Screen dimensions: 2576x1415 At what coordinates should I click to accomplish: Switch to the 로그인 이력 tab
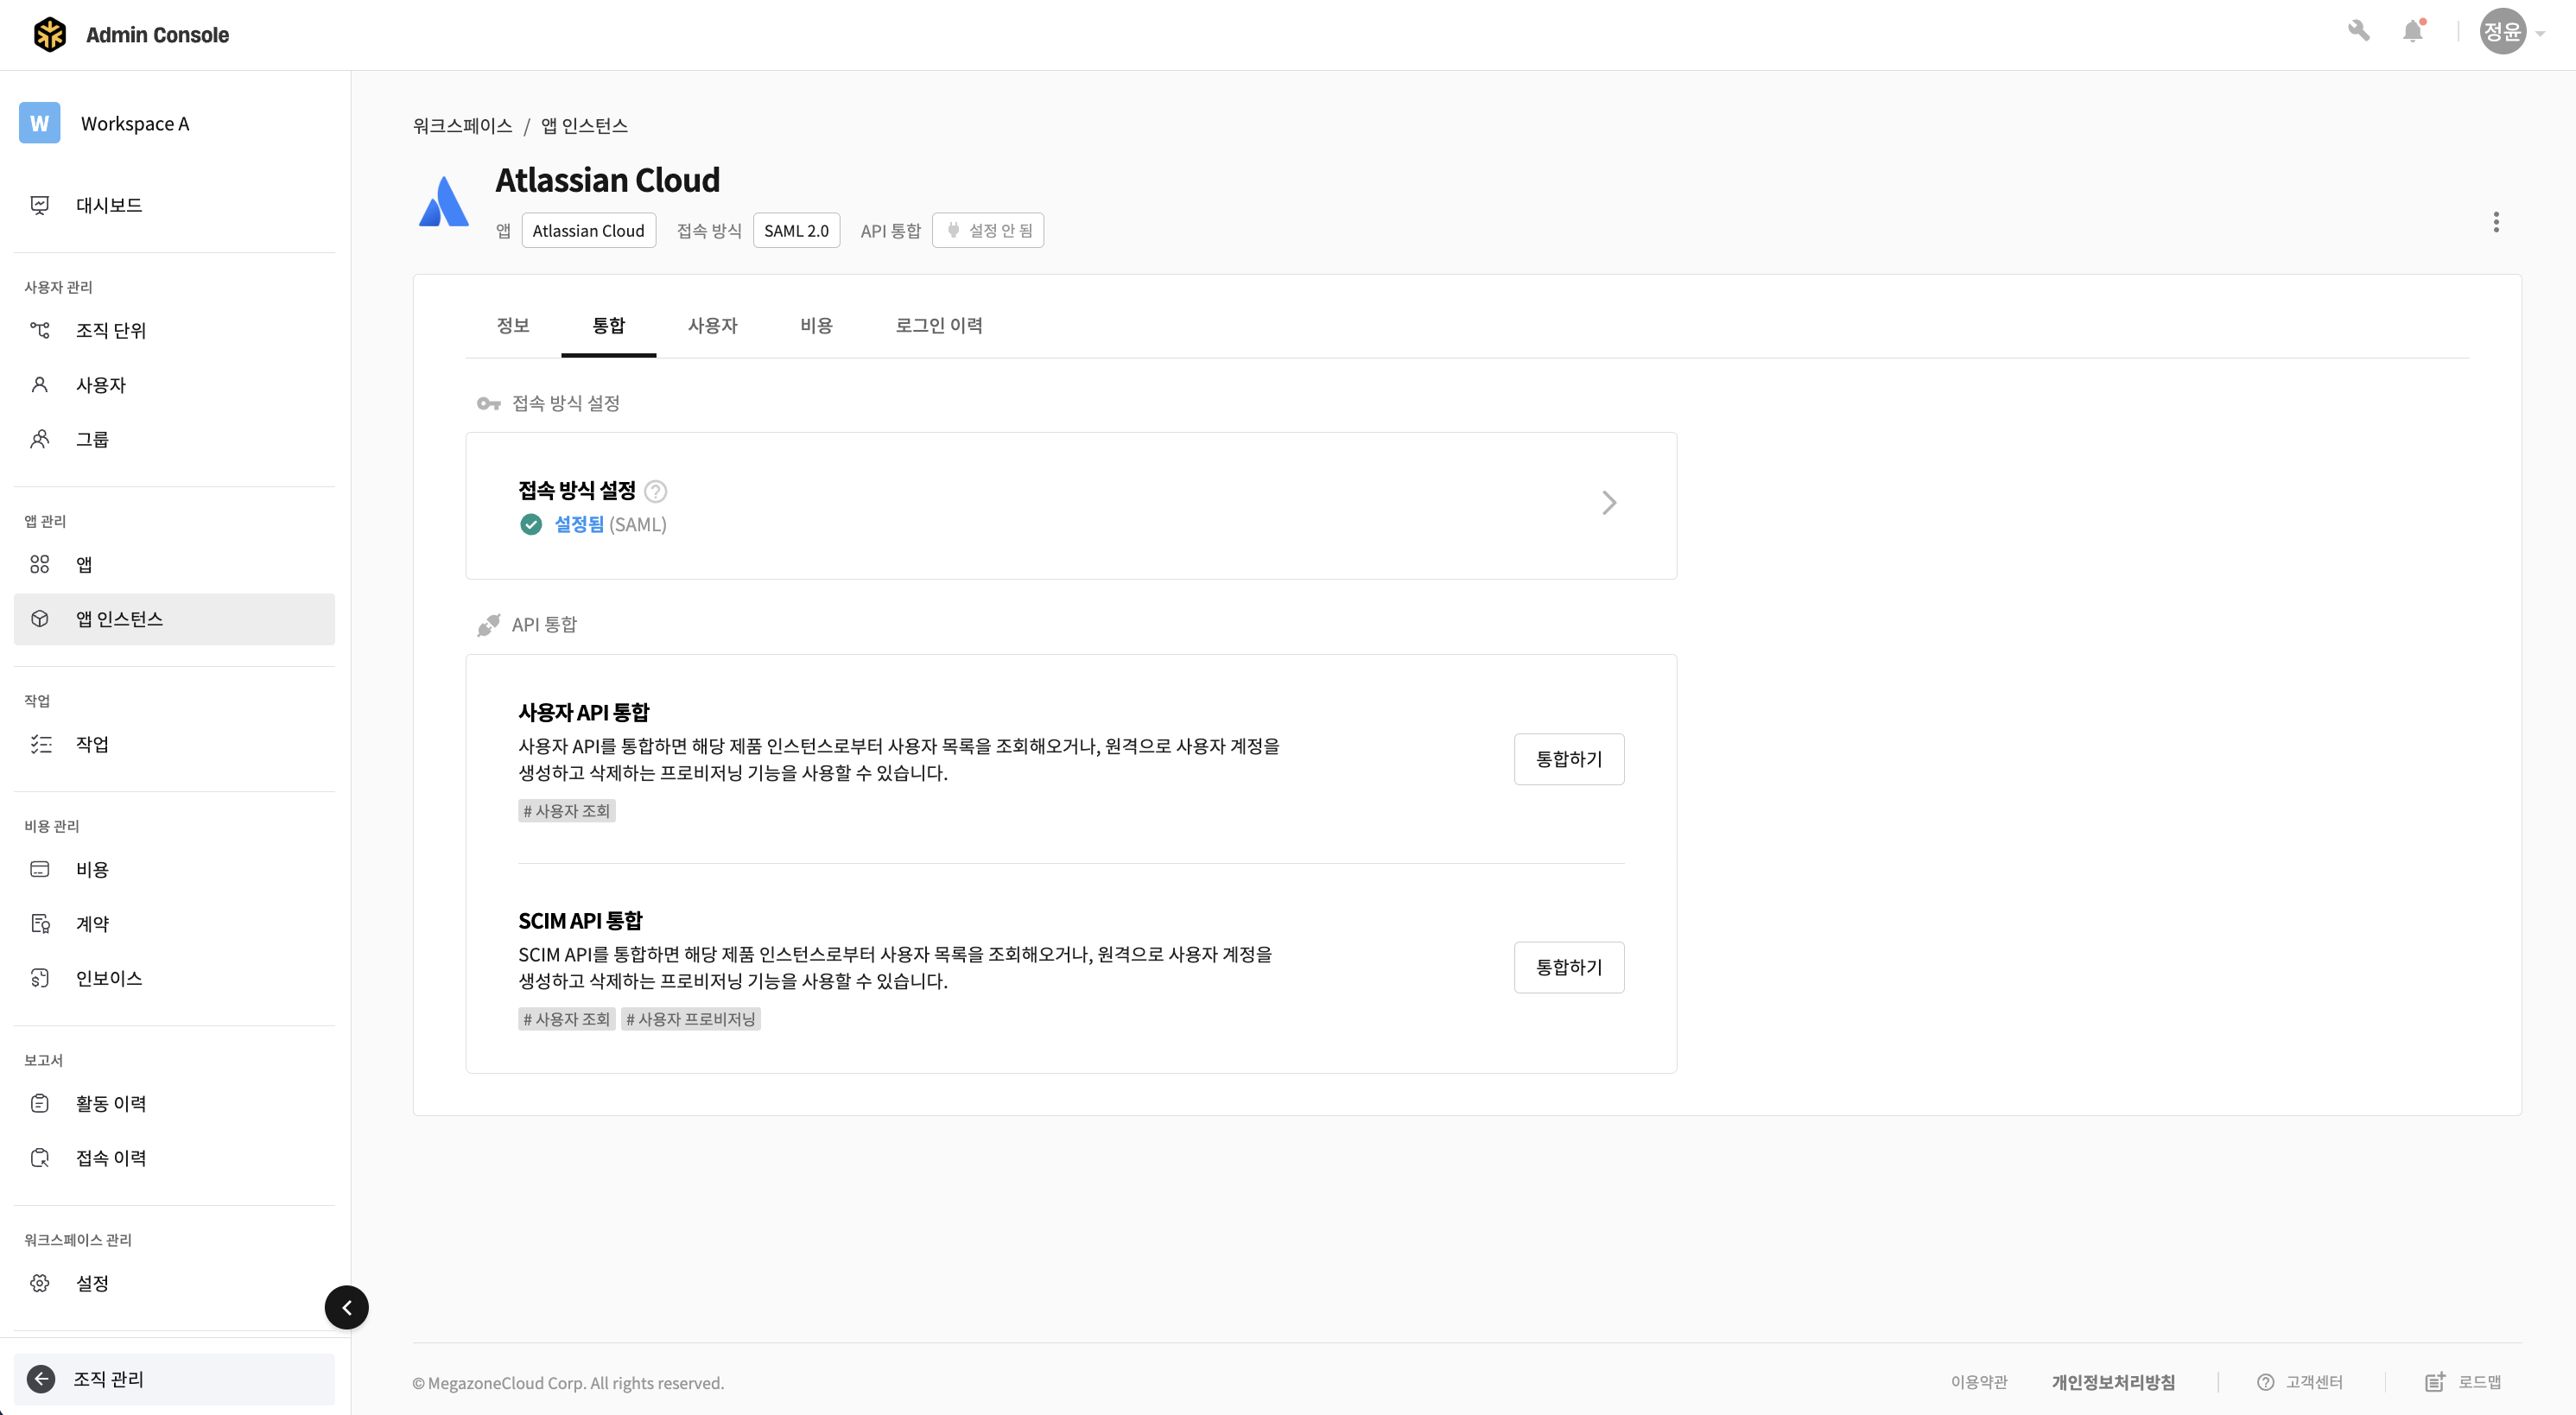point(939,325)
